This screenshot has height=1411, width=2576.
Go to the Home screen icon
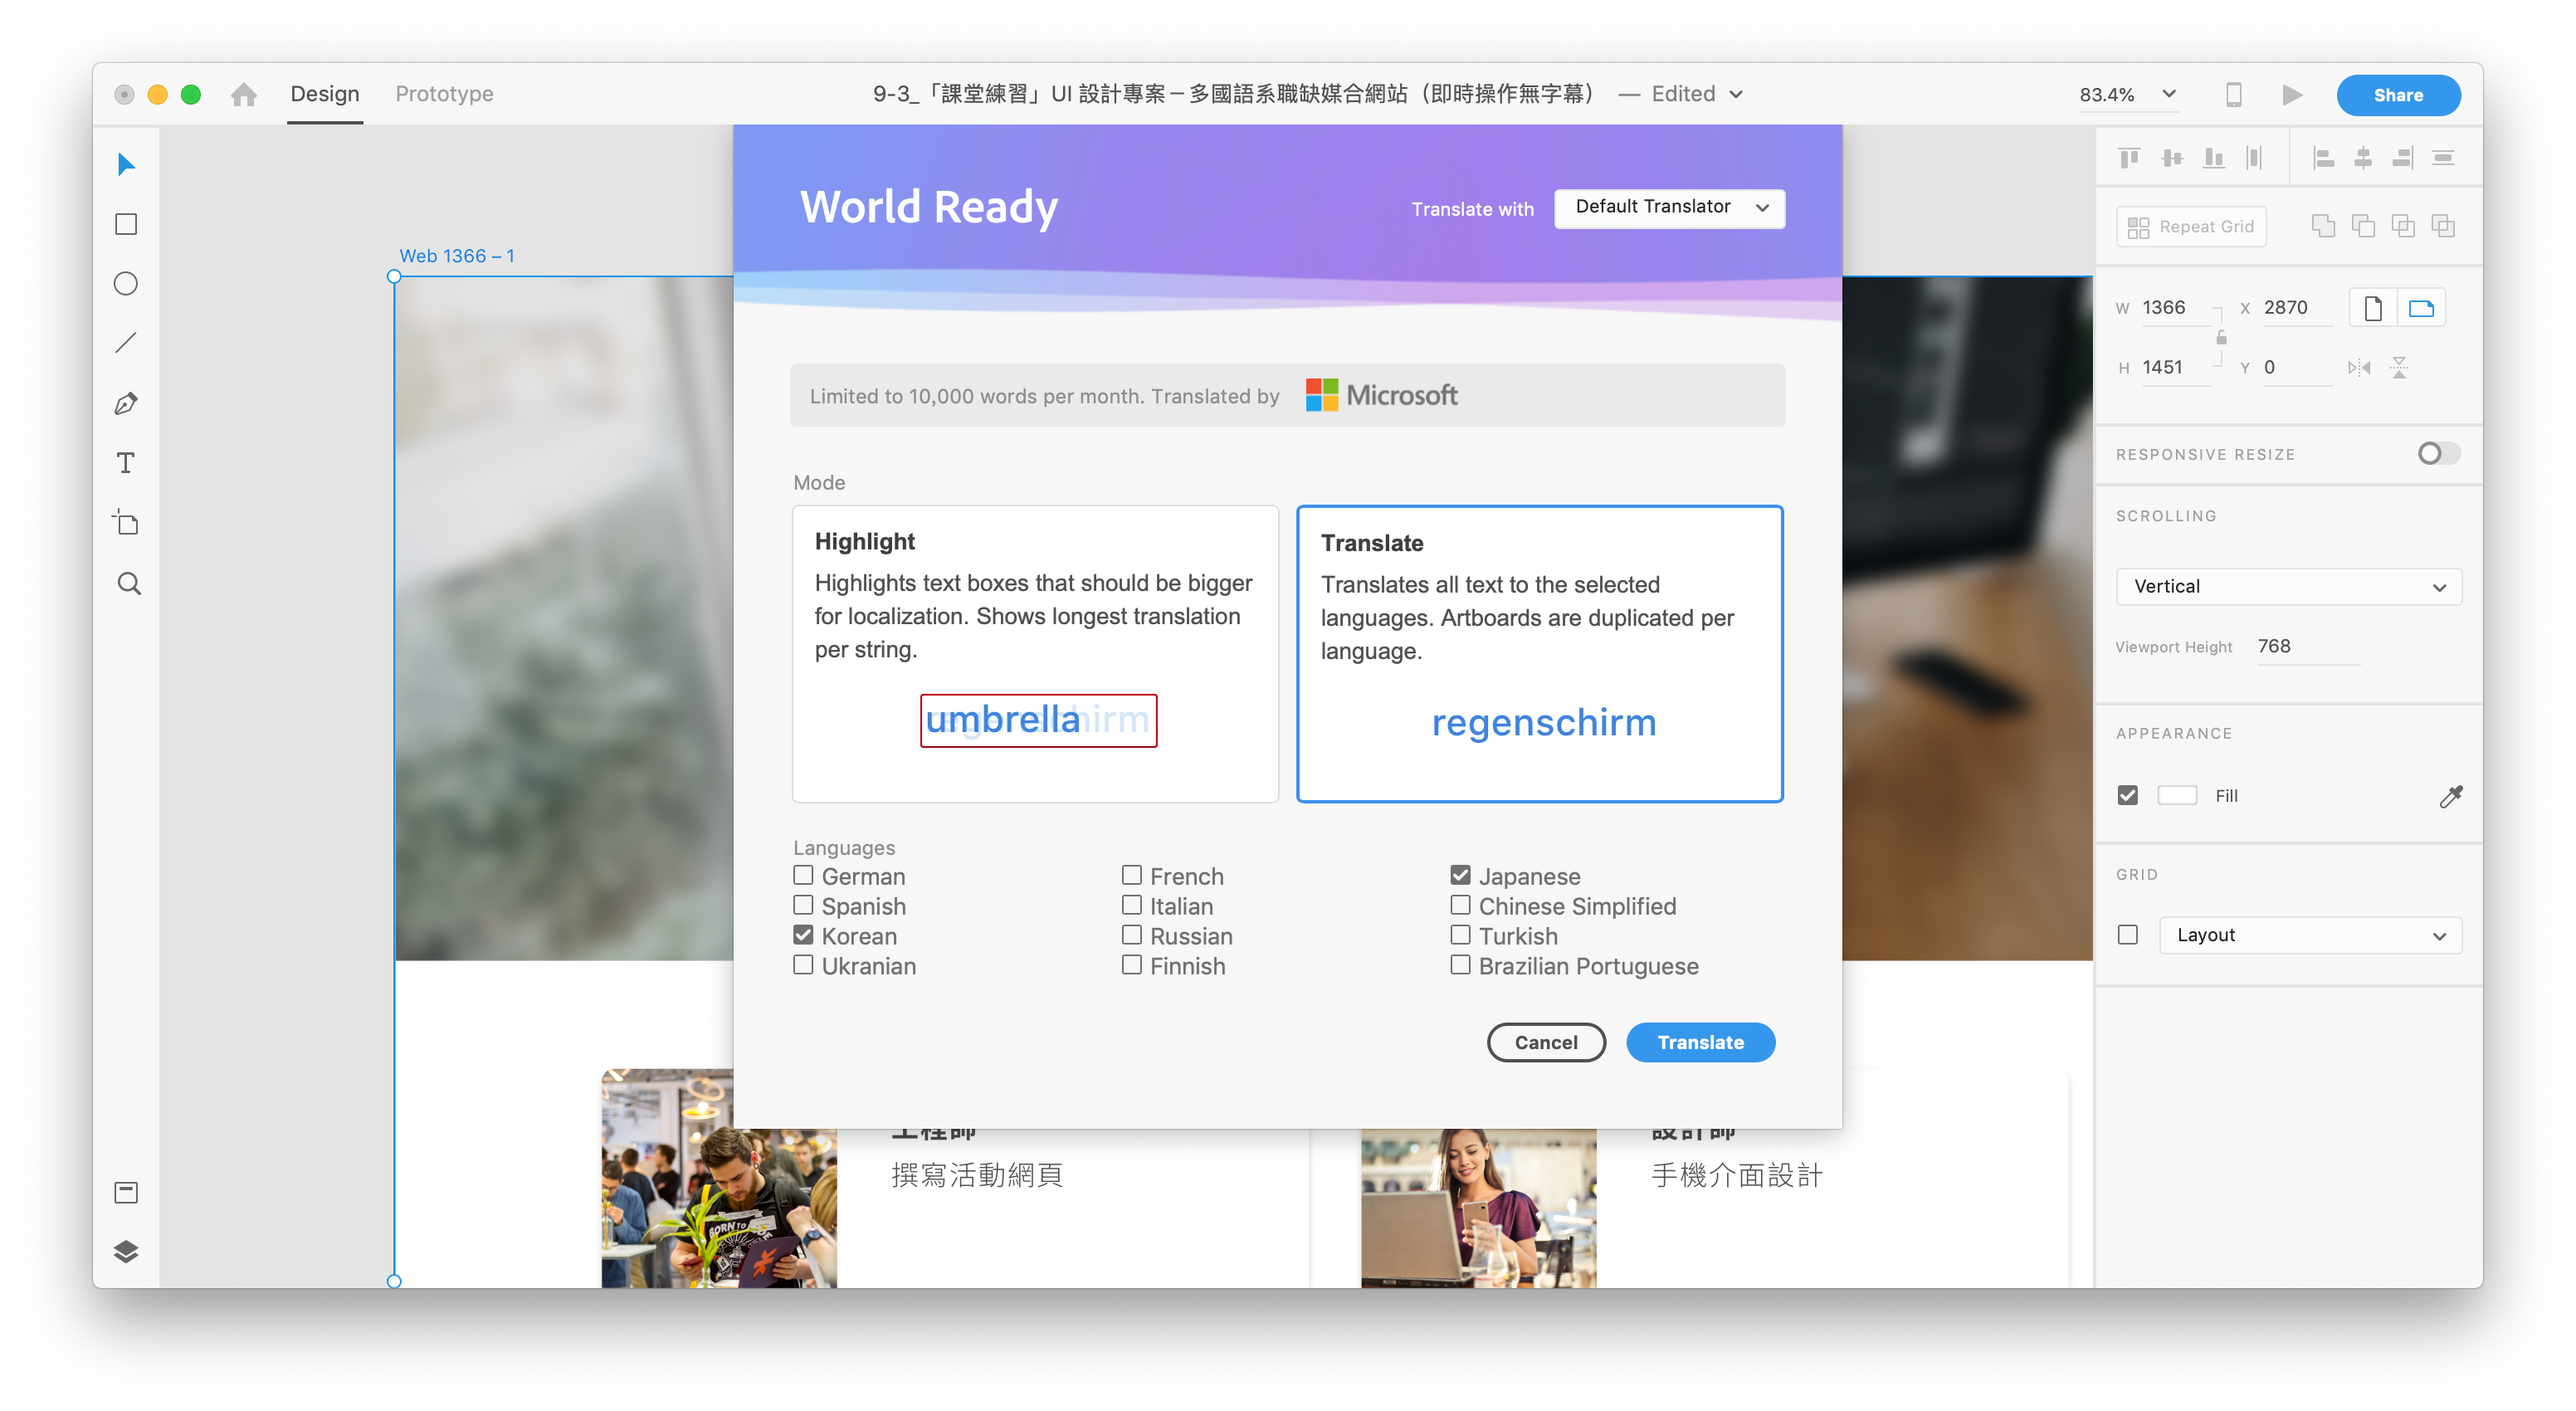click(243, 94)
